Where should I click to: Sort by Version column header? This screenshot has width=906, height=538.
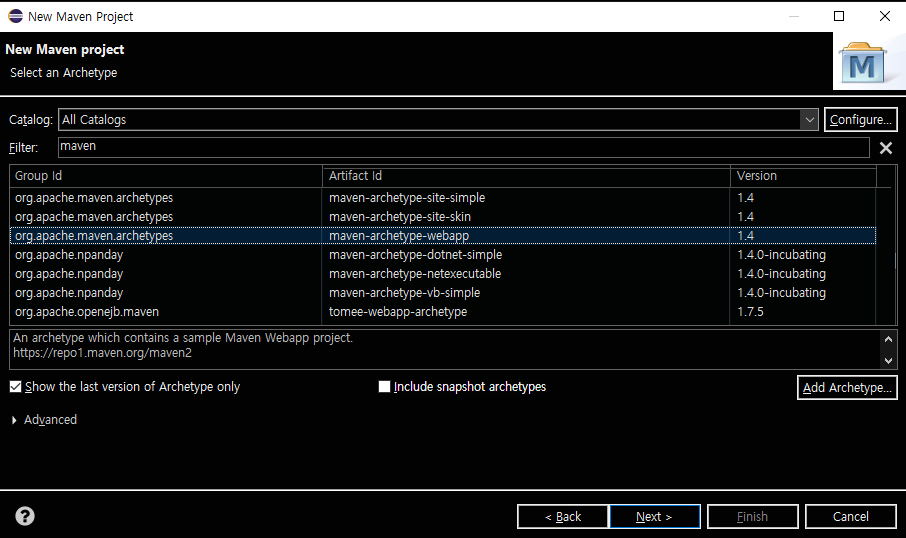803,176
